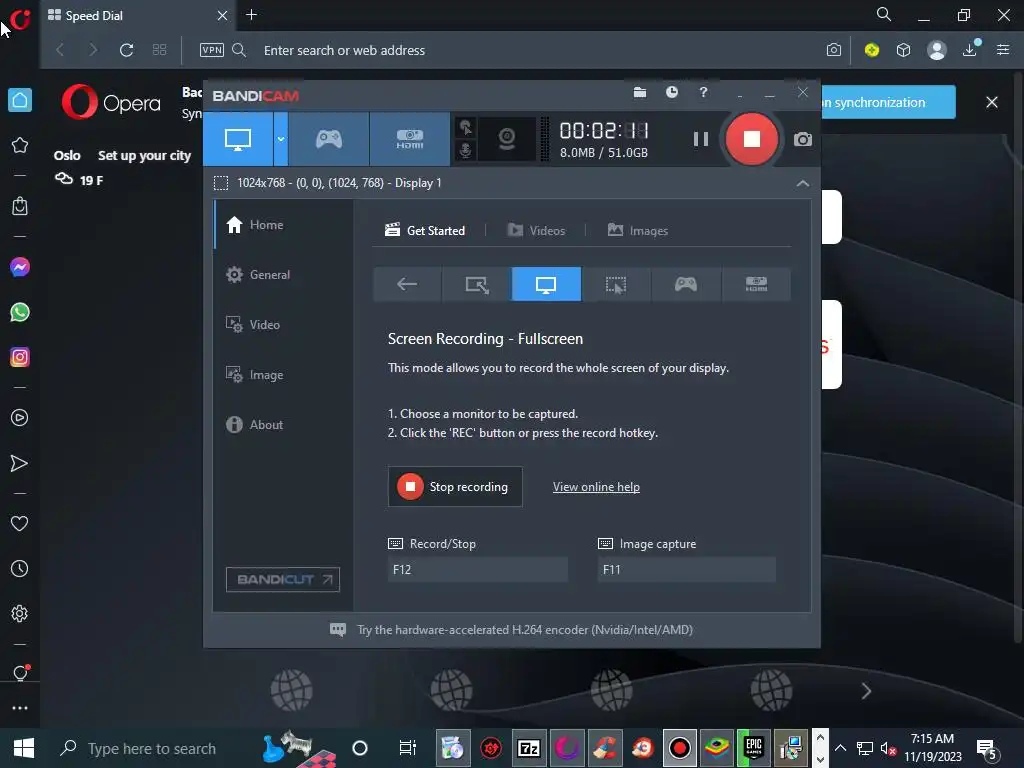Open Opera snapshot camera icon
Screen dimensions: 1024x768
(x=834, y=50)
